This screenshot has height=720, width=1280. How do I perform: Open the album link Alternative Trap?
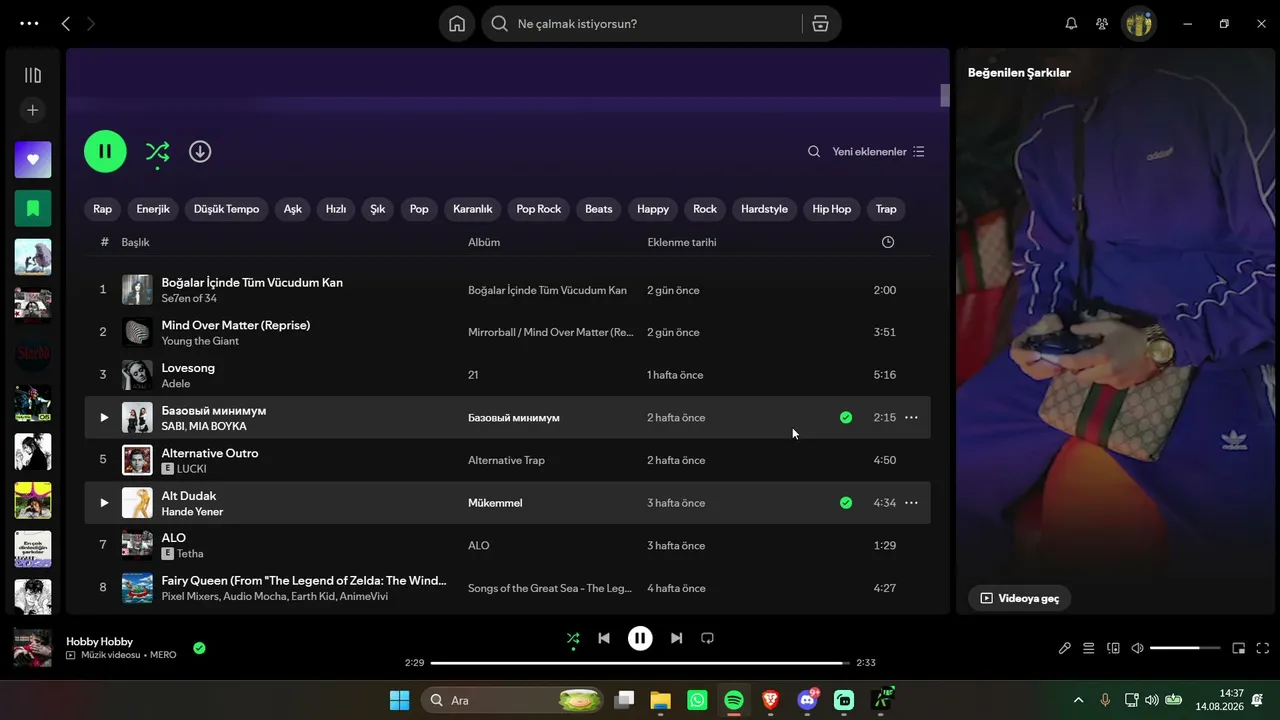(x=506, y=460)
